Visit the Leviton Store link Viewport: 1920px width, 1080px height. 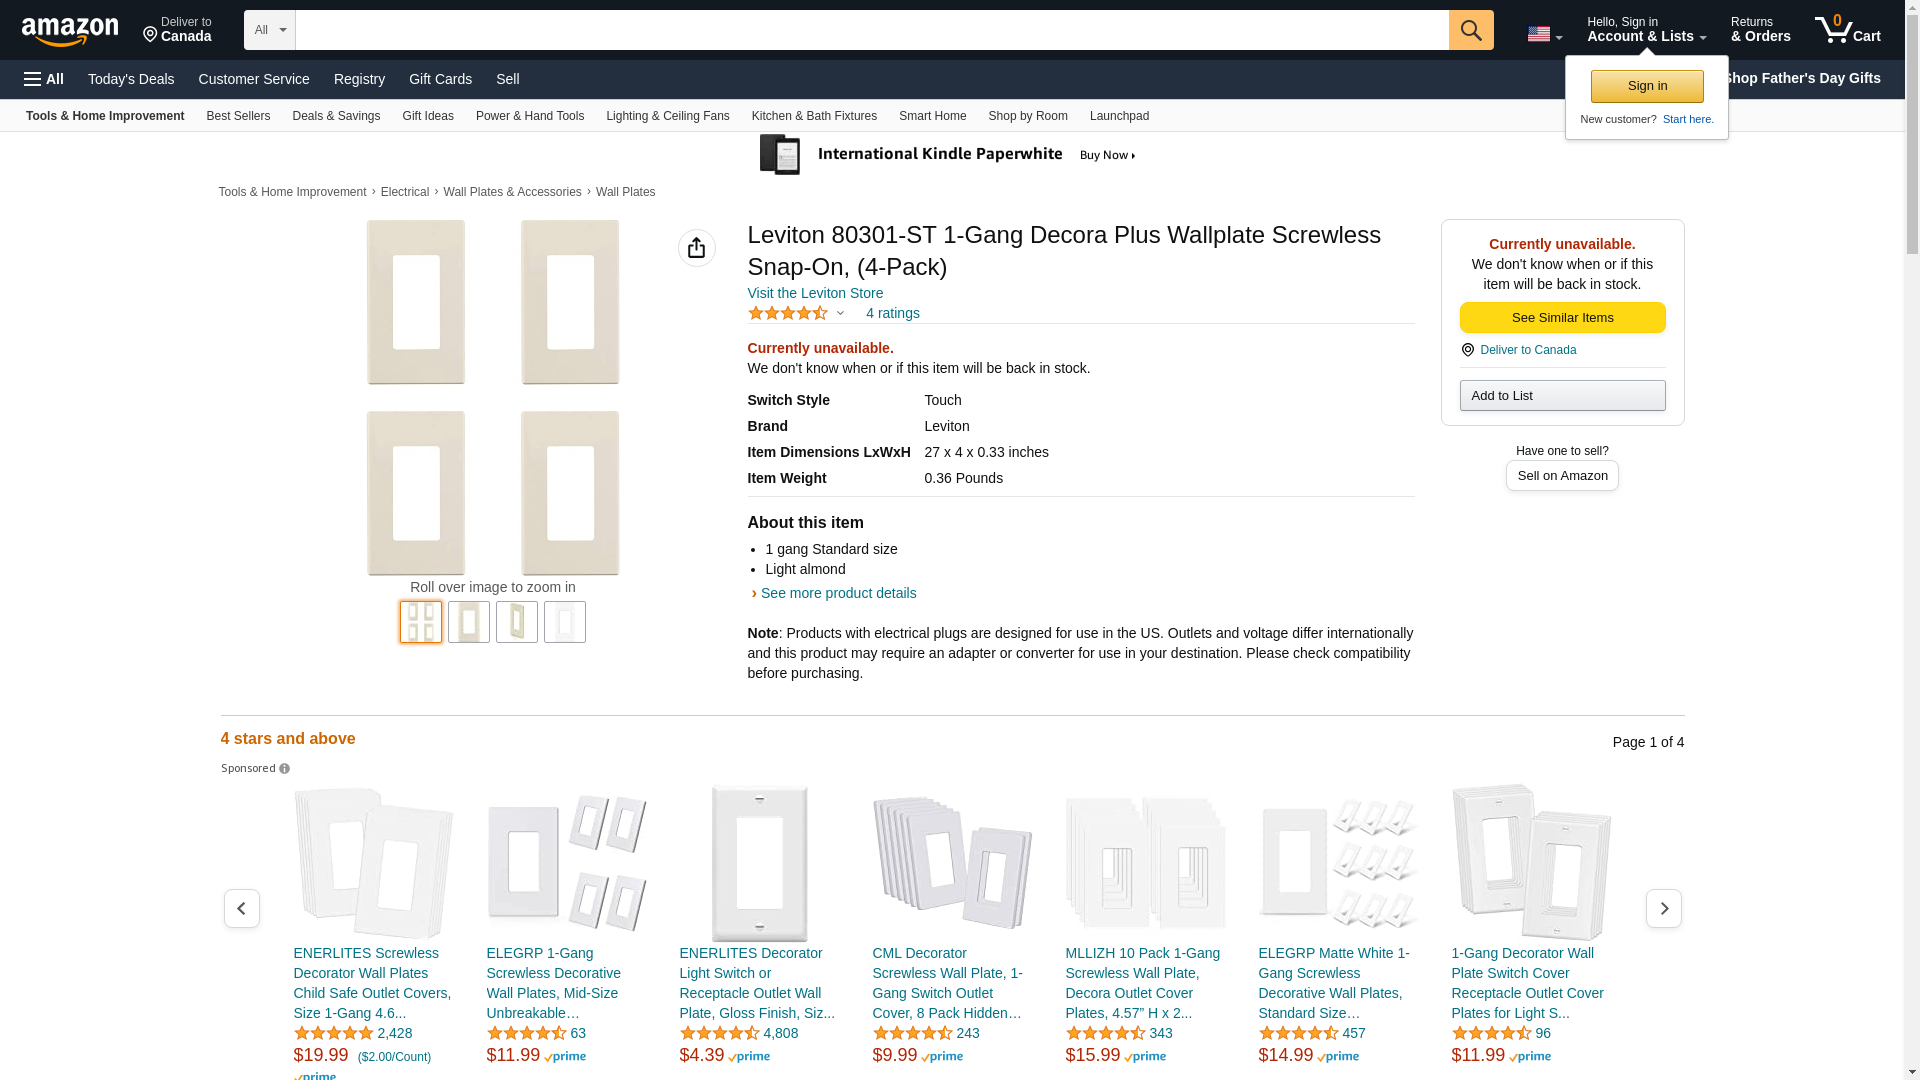[x=815, y=293]
